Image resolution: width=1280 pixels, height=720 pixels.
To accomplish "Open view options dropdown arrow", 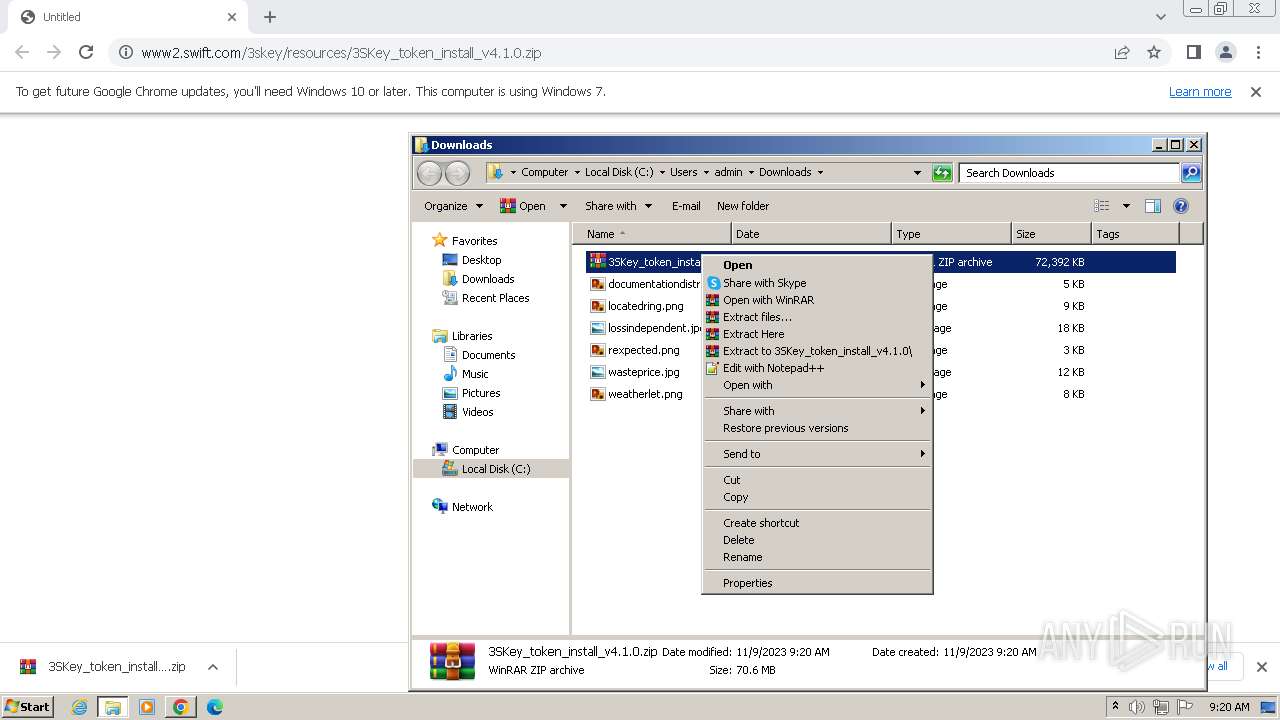I will click(1126, 206).
